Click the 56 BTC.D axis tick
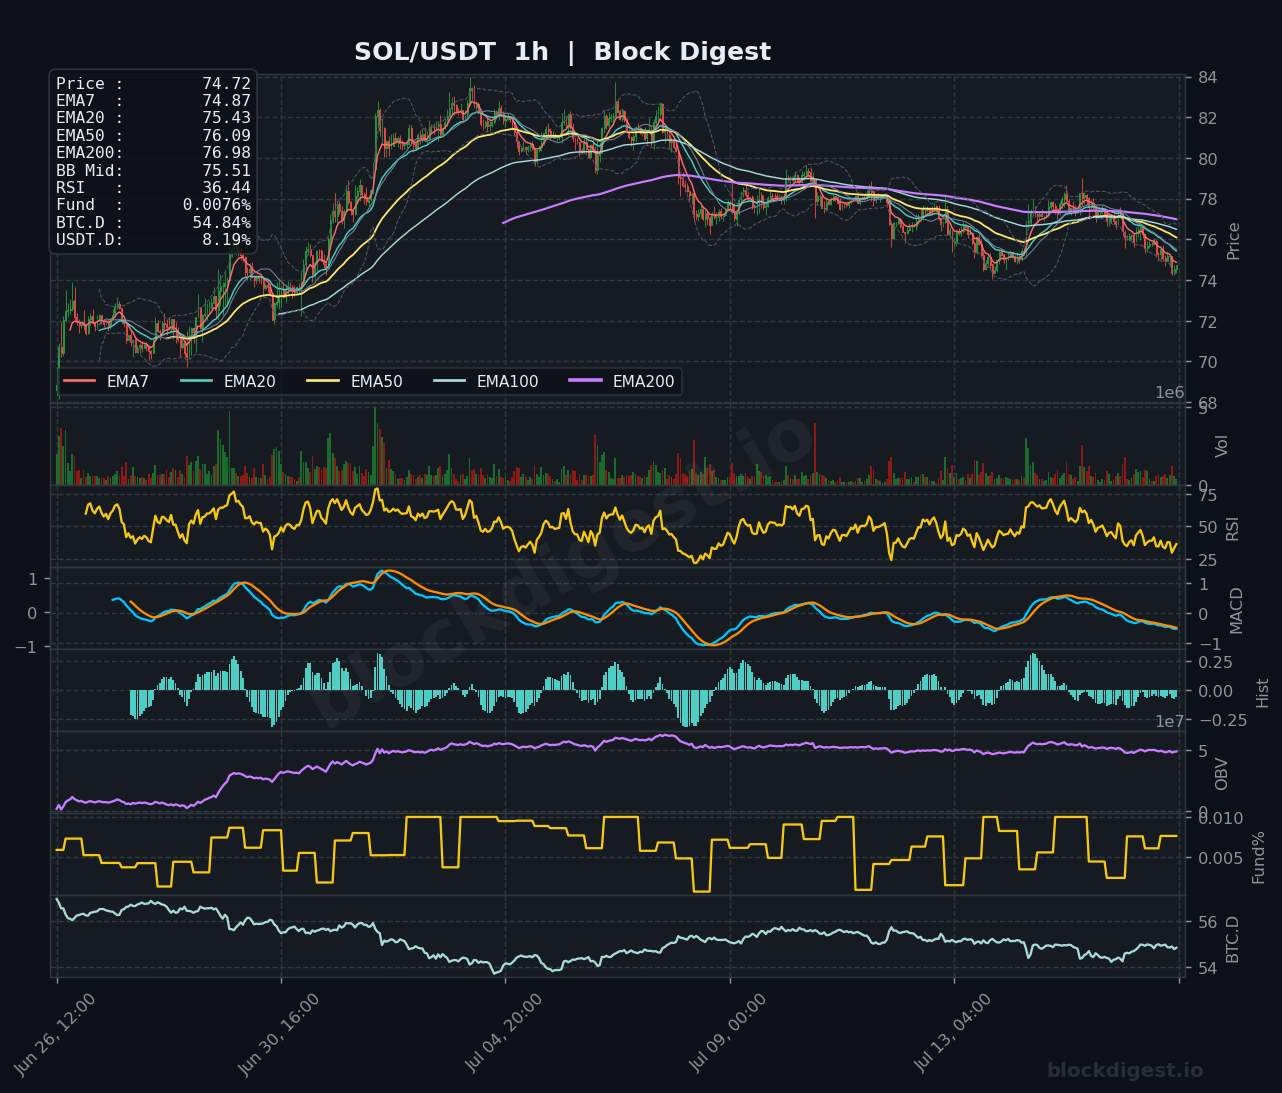The image size is (1282, 1093). 1207,923
